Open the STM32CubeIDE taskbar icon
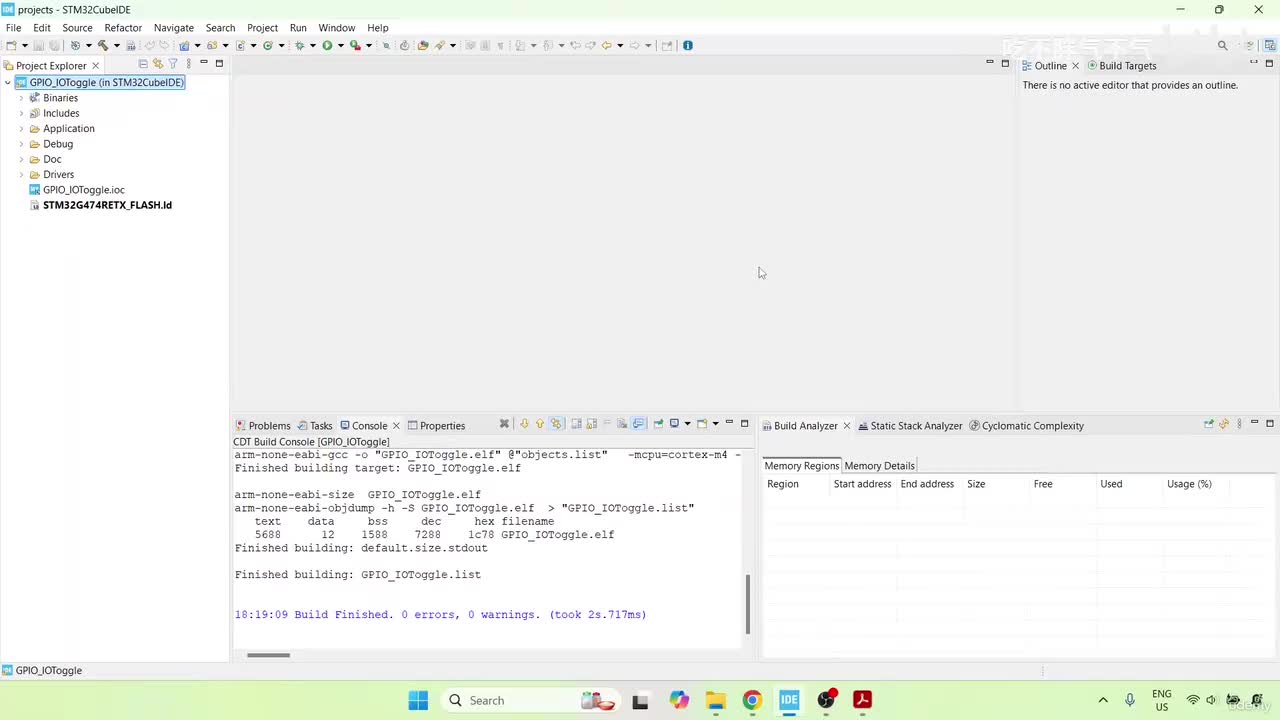This screenshot has width=1280, height=720. tap(789, 700)
